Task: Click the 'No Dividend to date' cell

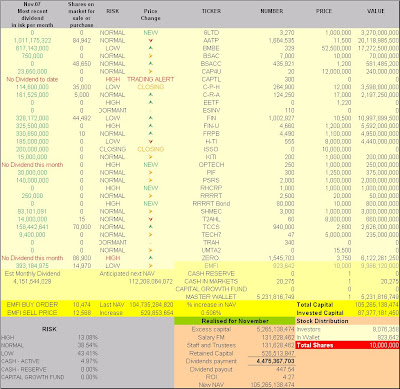Action: coord(32,79)
